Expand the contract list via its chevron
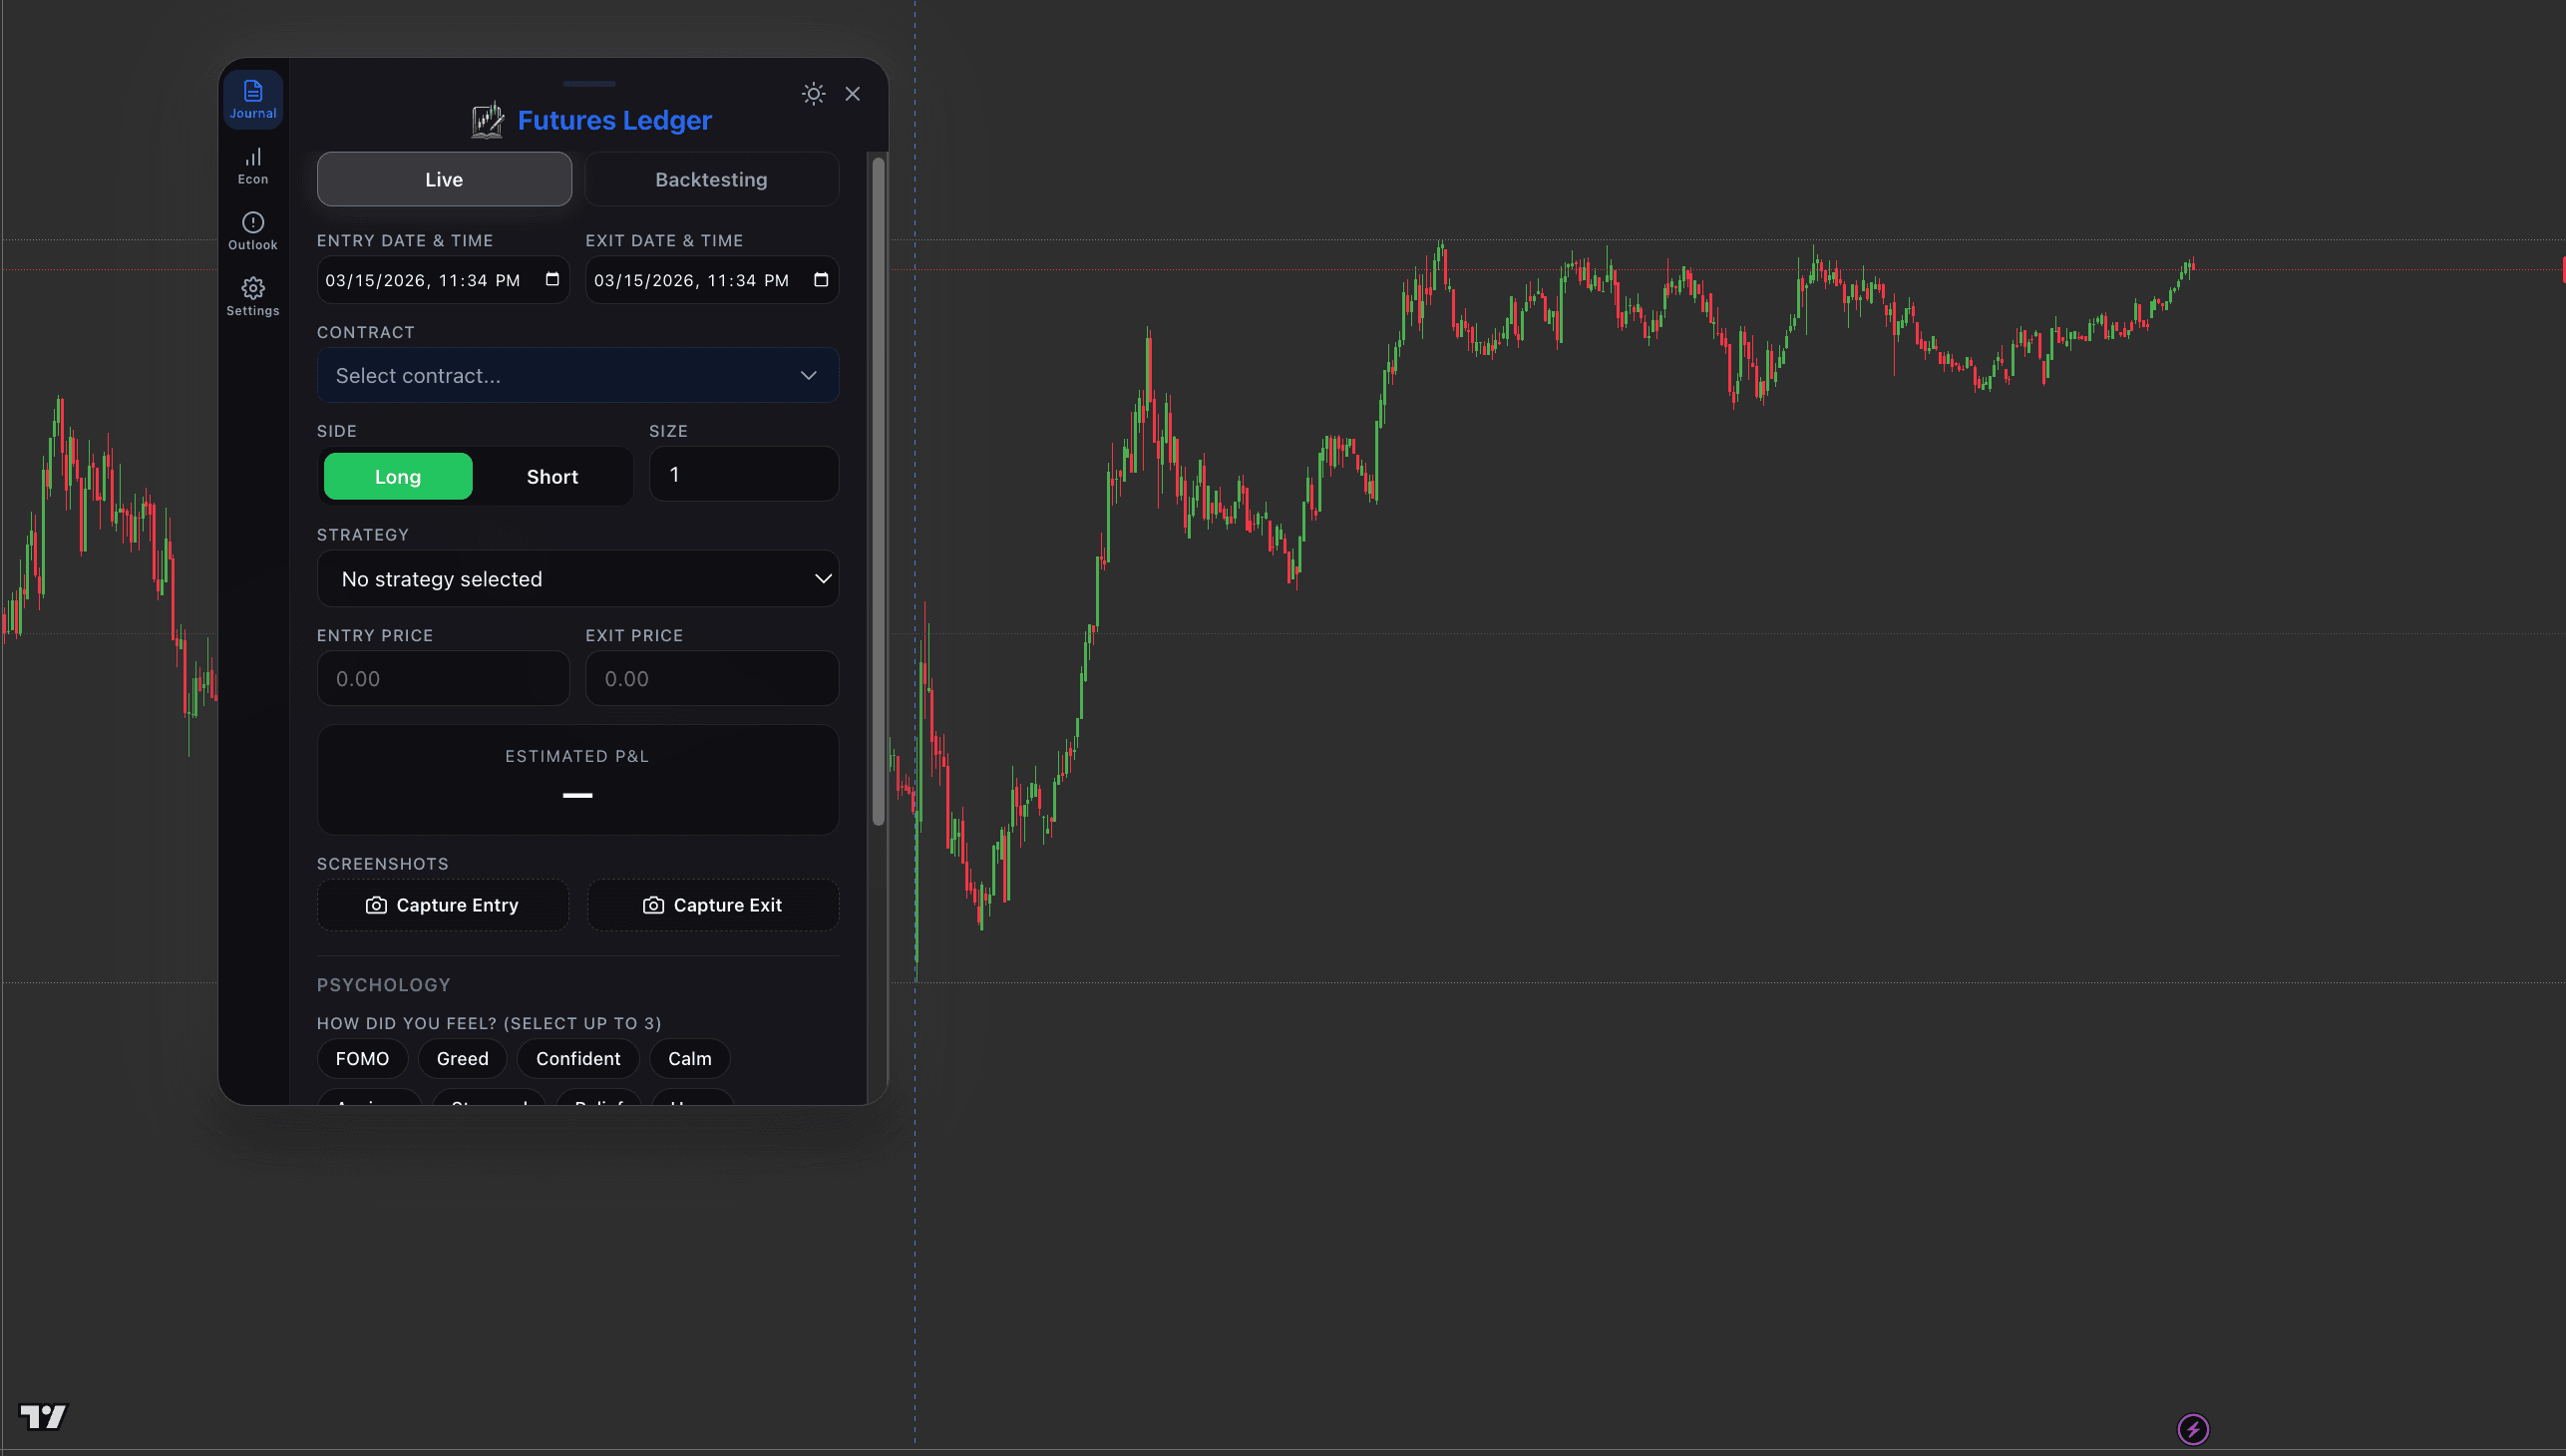Viewport: 2566px width, 1456px height. tap(807, 375)
